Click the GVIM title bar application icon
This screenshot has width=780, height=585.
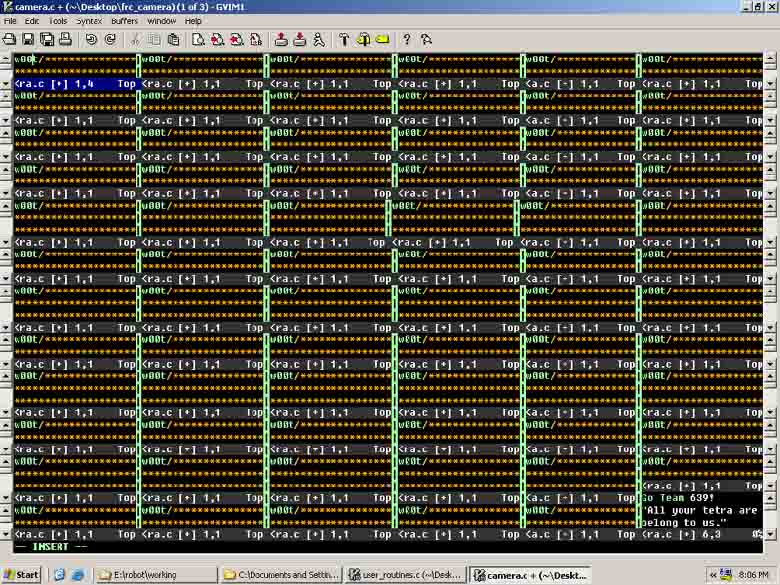click(7, 6)
